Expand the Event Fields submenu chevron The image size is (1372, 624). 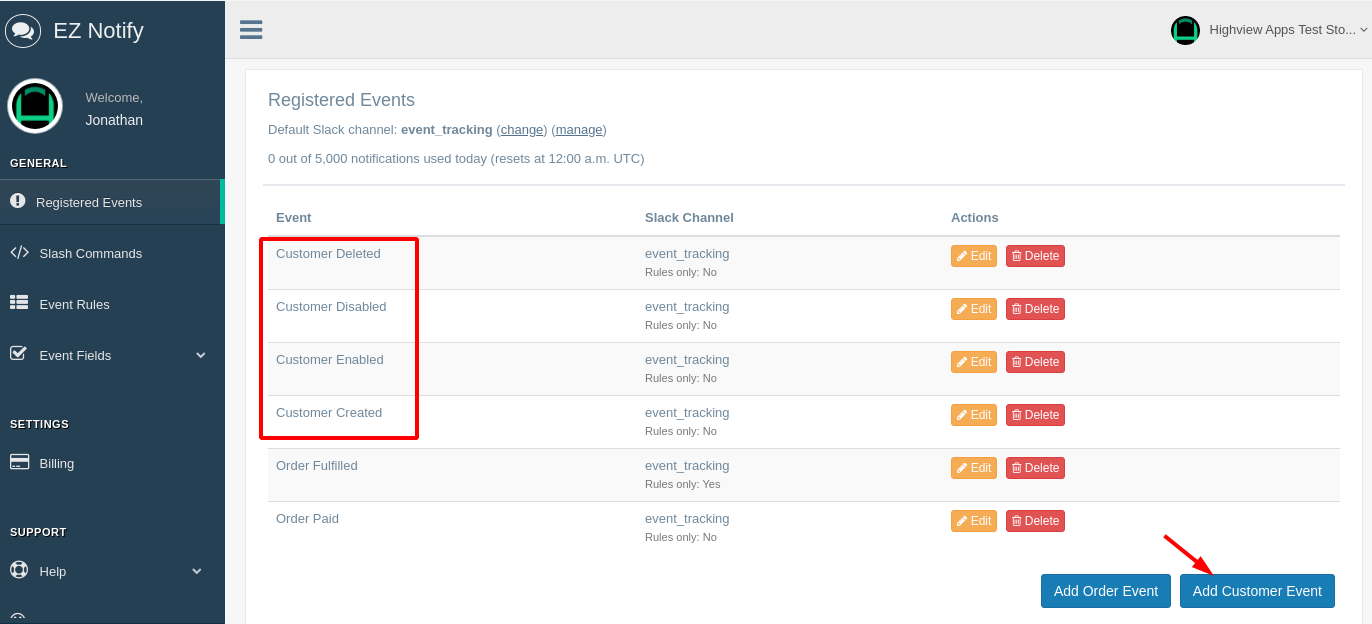click(x=200, y=355)
